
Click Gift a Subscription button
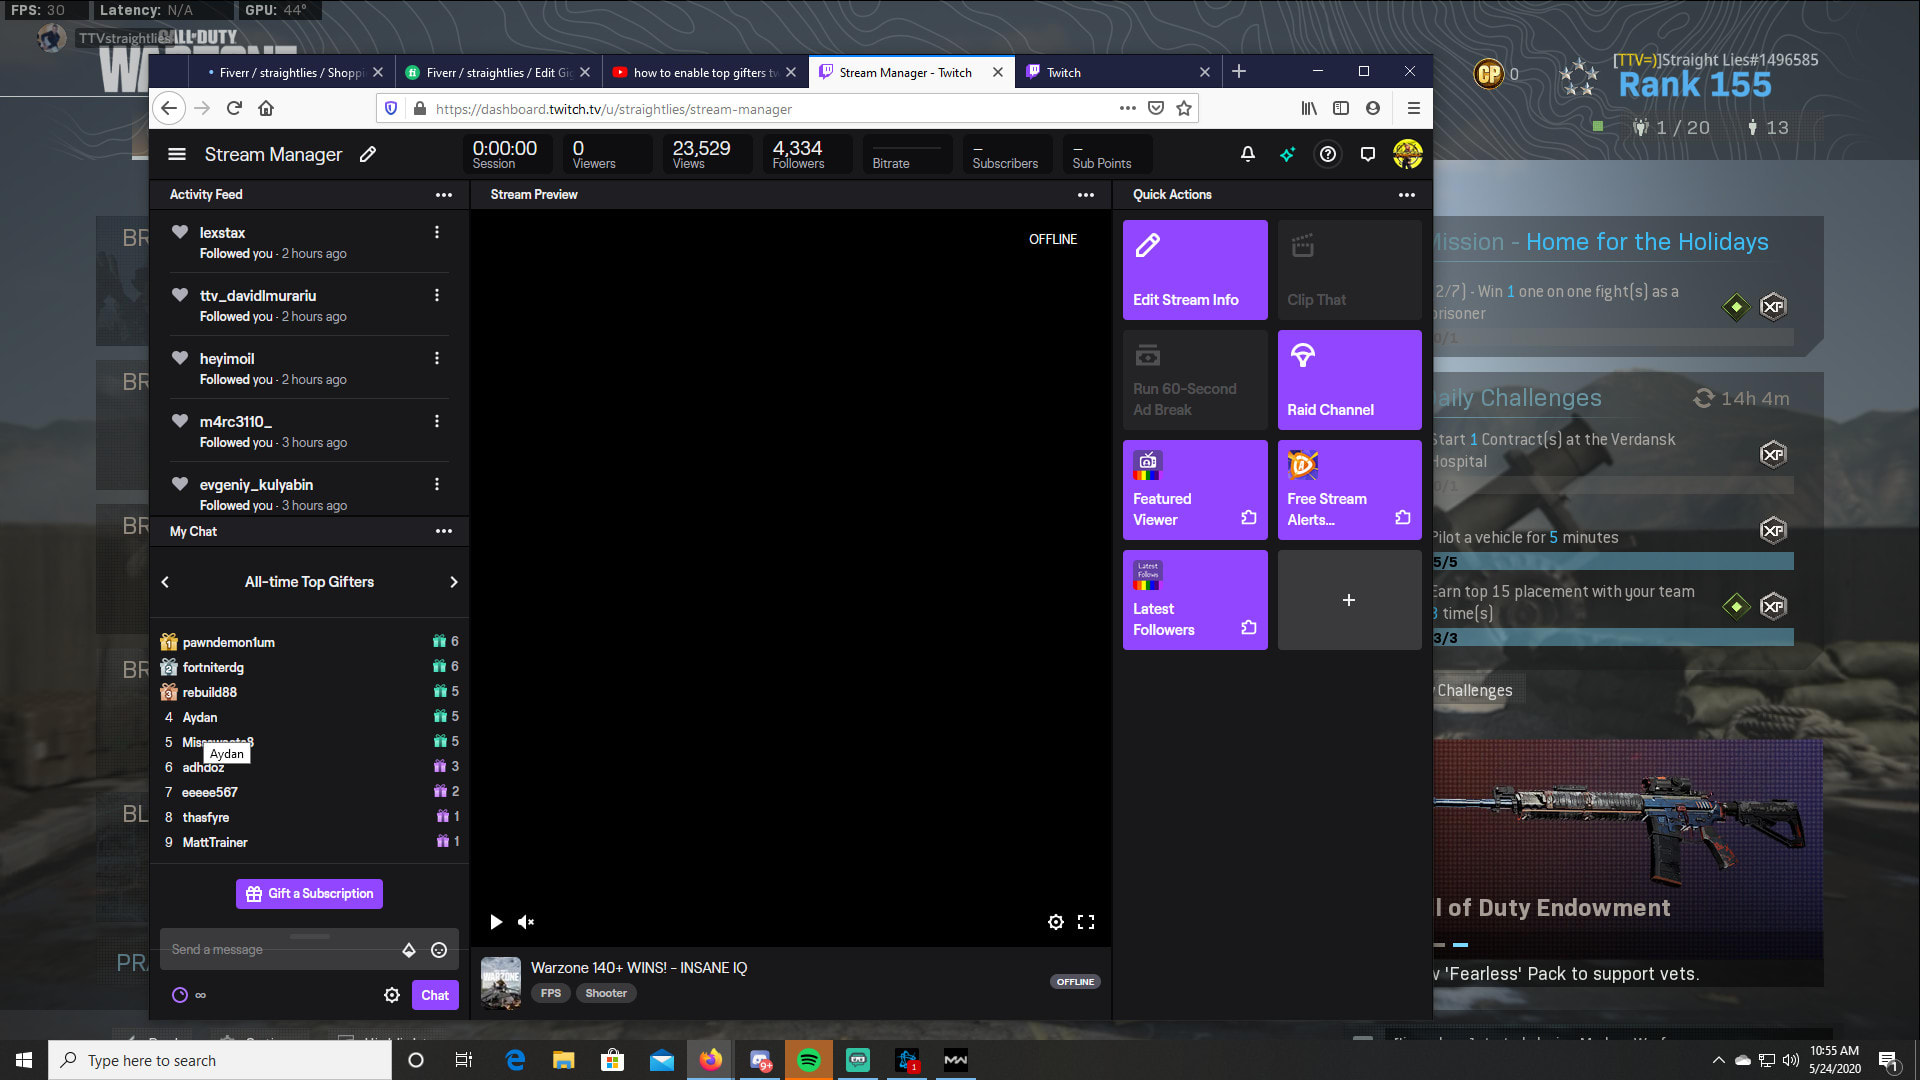click(309, 894)
